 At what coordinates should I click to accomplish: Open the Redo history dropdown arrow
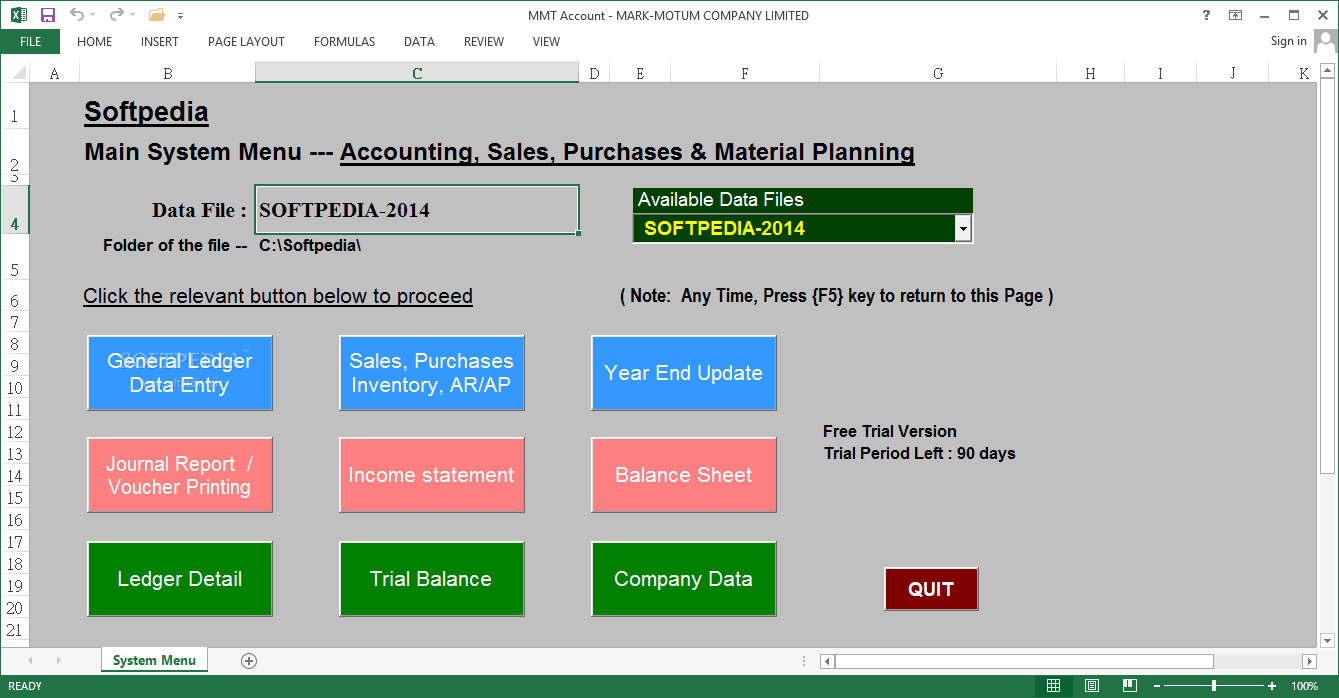133,15
